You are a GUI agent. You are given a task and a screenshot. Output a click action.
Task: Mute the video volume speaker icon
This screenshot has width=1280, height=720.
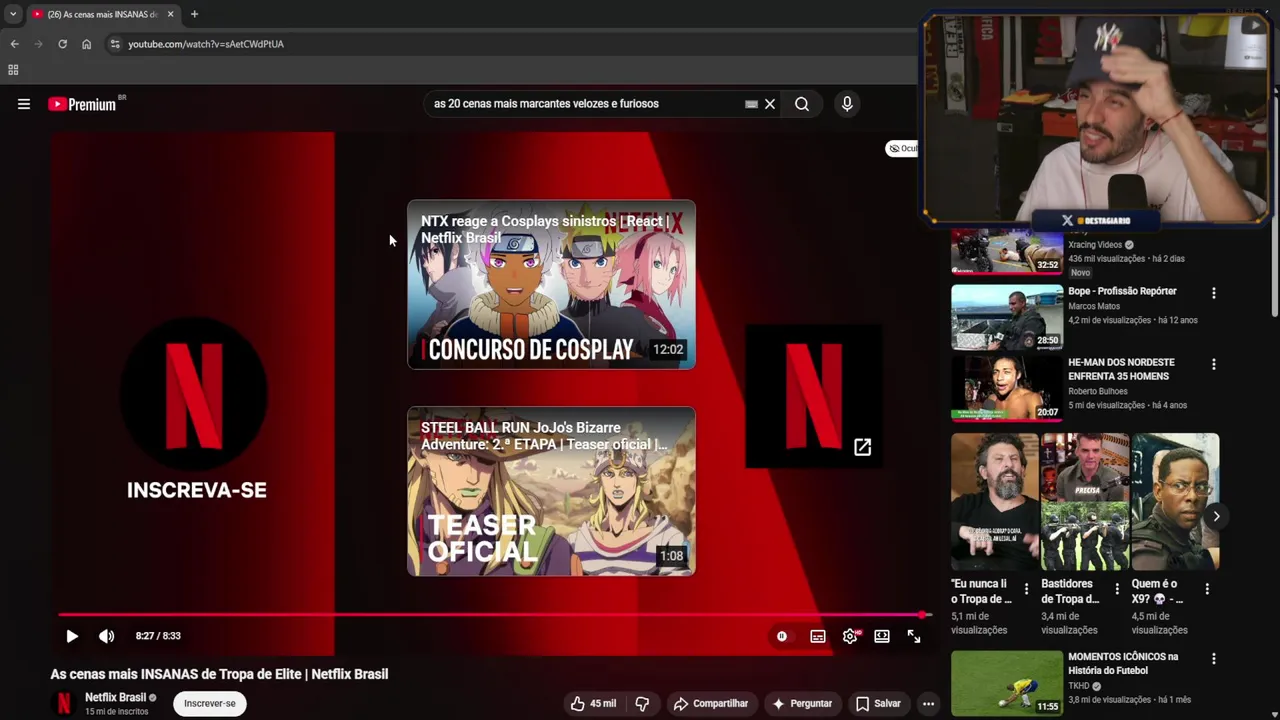pyautogui.click(x=107, y=636)
